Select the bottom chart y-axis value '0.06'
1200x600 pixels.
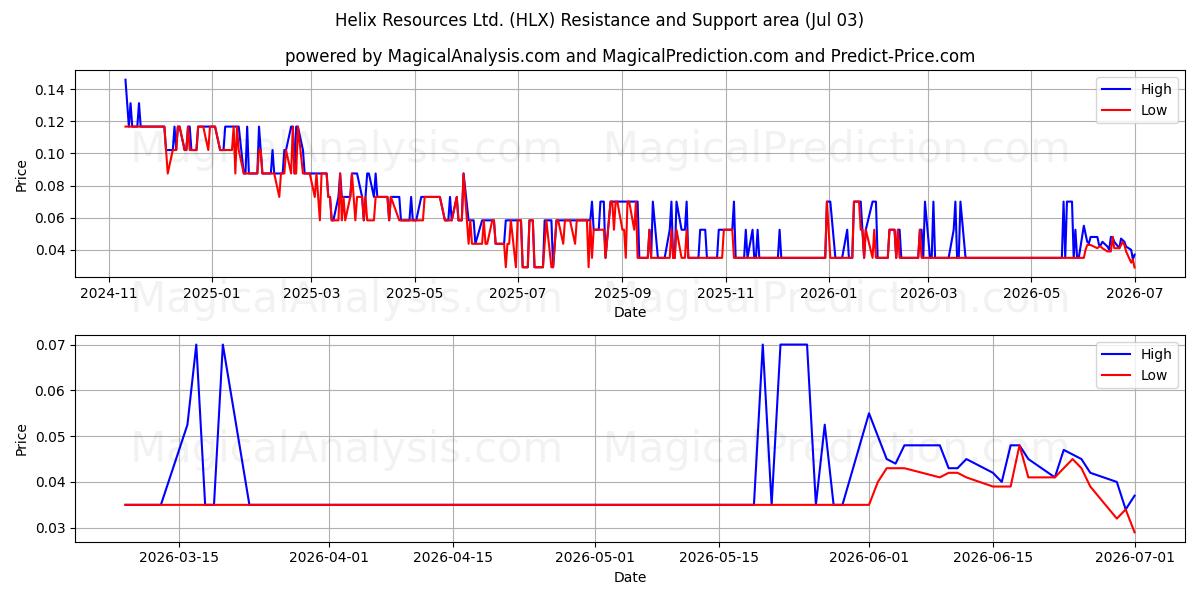(x=51, y=391)
